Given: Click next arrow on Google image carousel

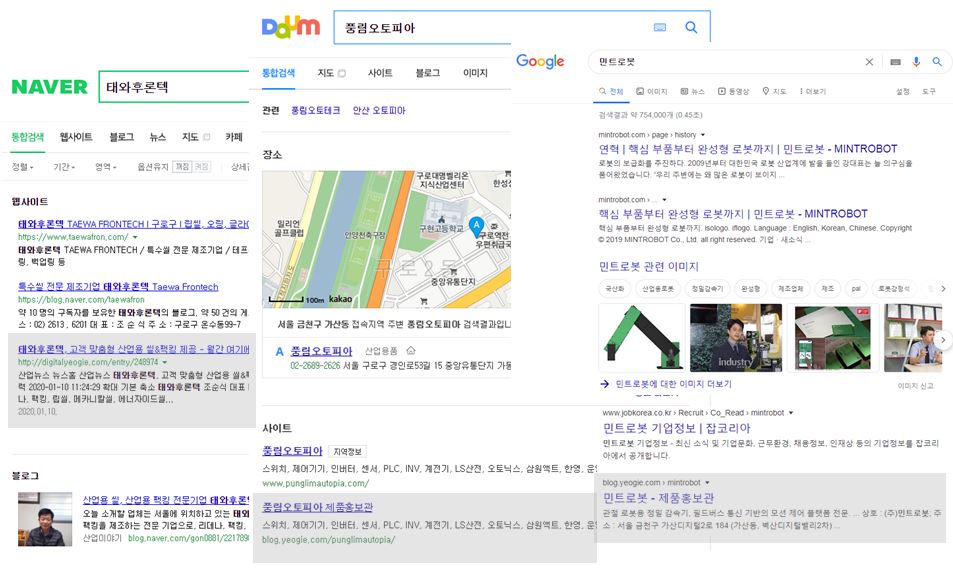Looking at the screenshot, I should pos(943,340).
